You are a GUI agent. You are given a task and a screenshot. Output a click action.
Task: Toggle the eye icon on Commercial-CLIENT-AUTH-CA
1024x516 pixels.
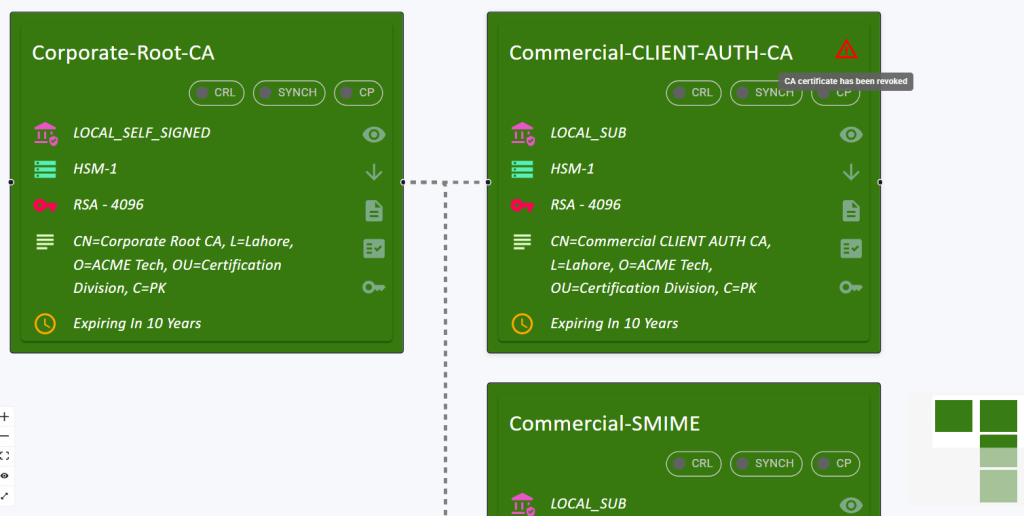(x=851, y=135)
